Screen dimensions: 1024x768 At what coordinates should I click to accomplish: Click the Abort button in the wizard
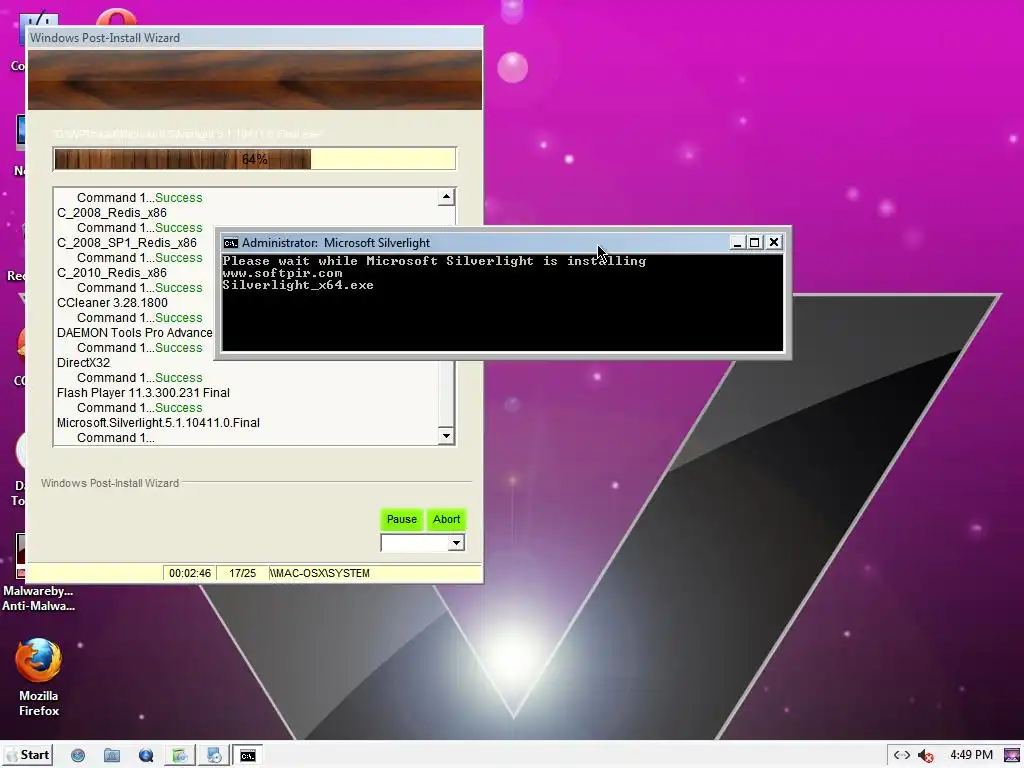(x=447, y=519)
